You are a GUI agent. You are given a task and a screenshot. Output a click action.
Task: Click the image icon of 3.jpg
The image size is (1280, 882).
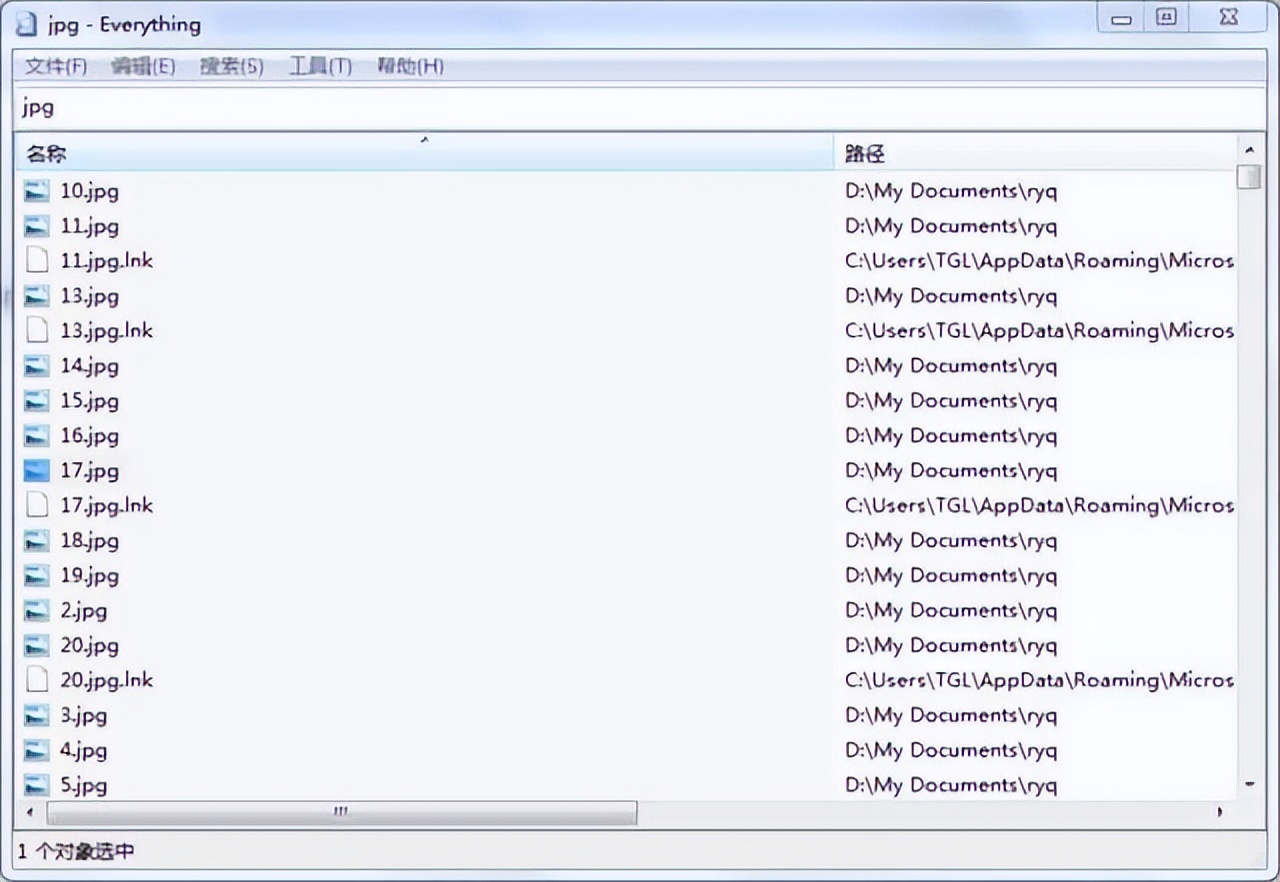click(x=37, y=716)
